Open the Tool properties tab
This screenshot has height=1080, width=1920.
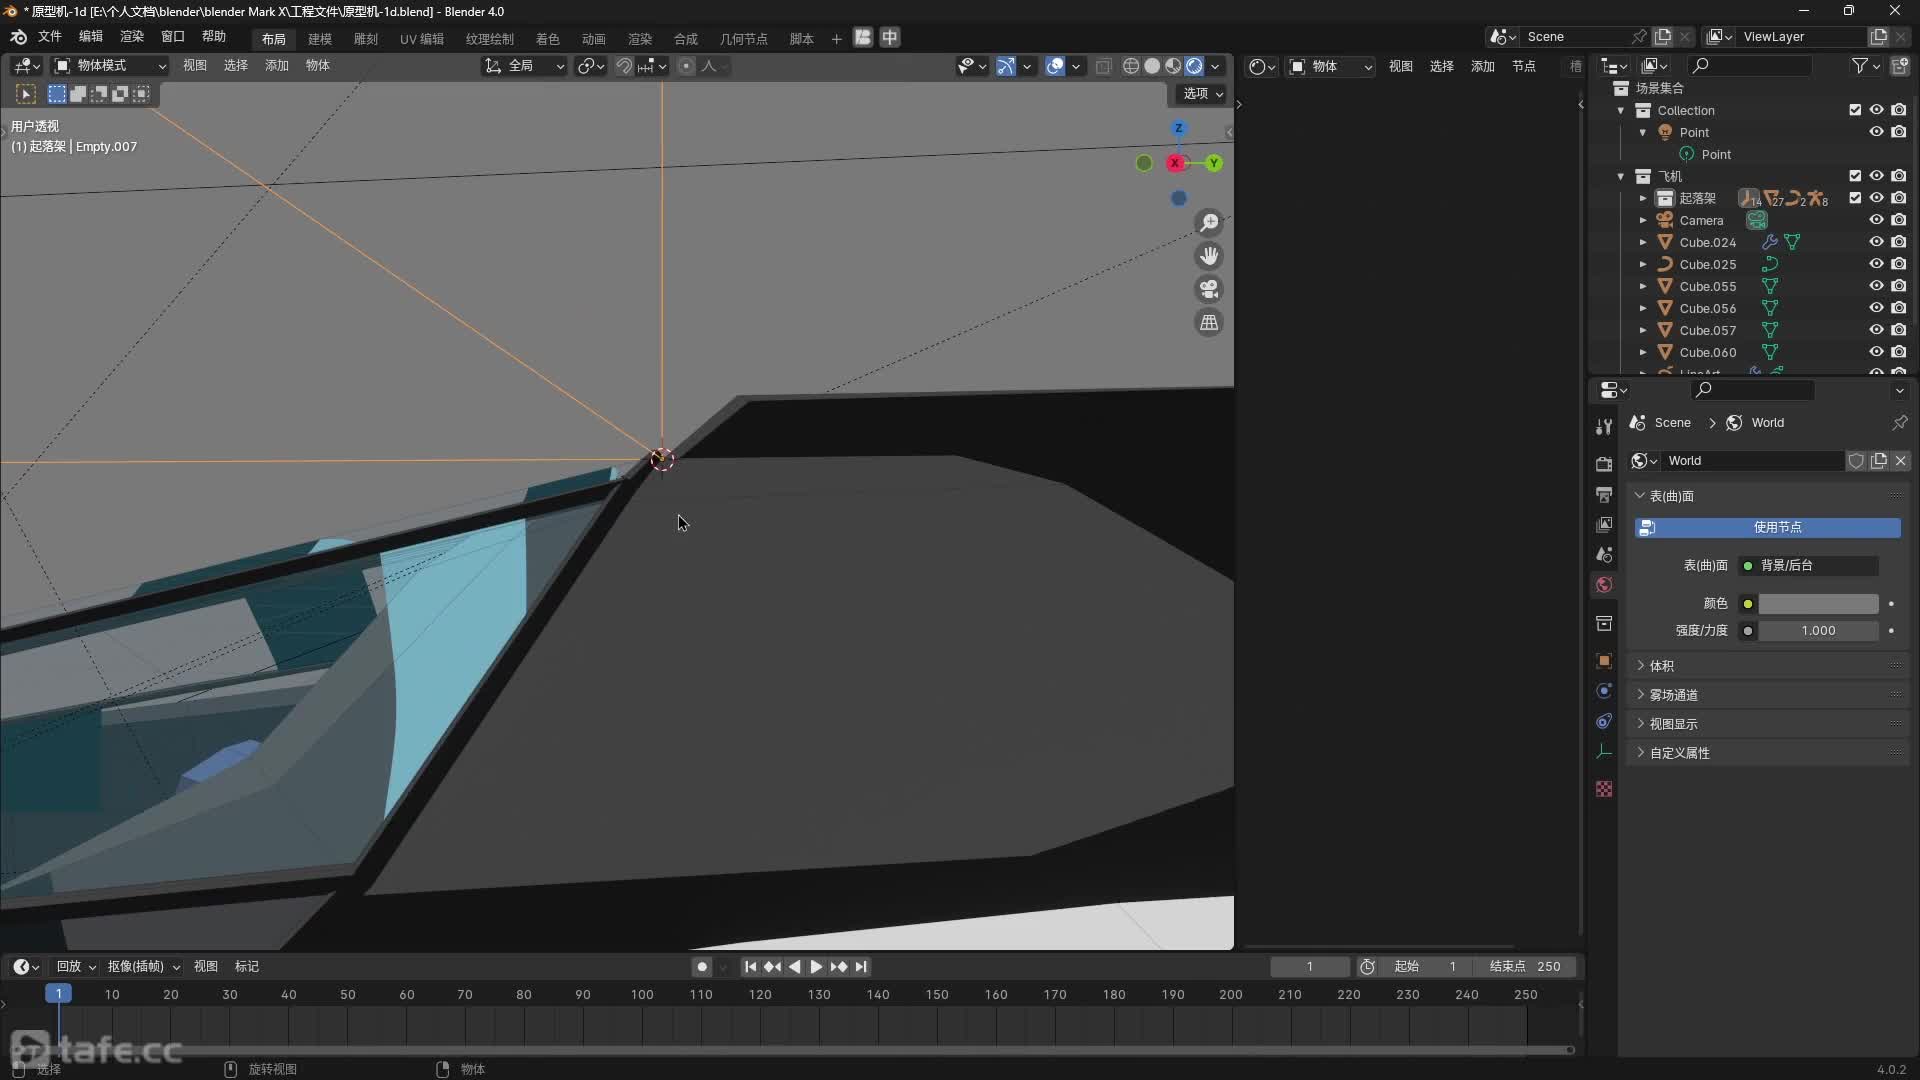tap(1604, 426)
